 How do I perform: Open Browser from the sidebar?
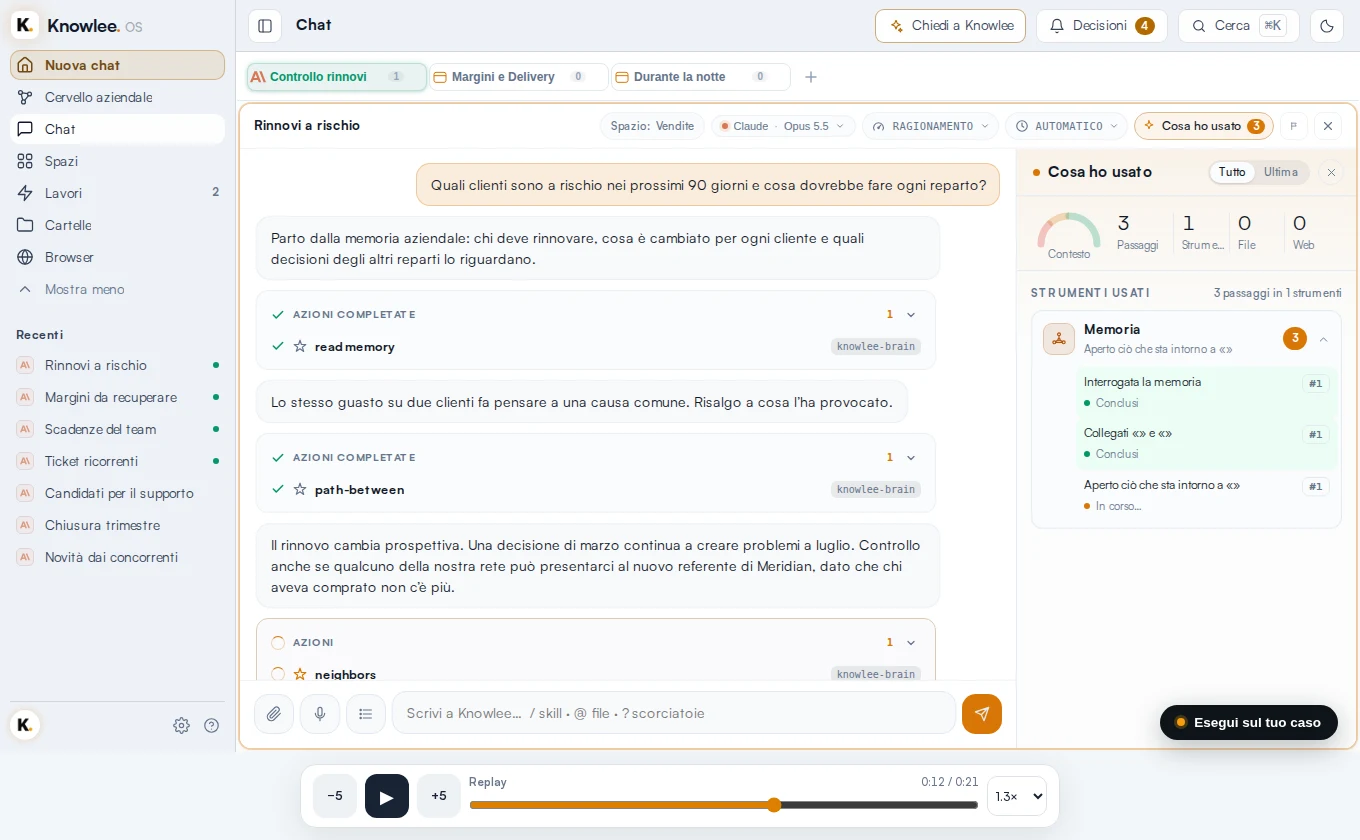click(x=117, y=257)
